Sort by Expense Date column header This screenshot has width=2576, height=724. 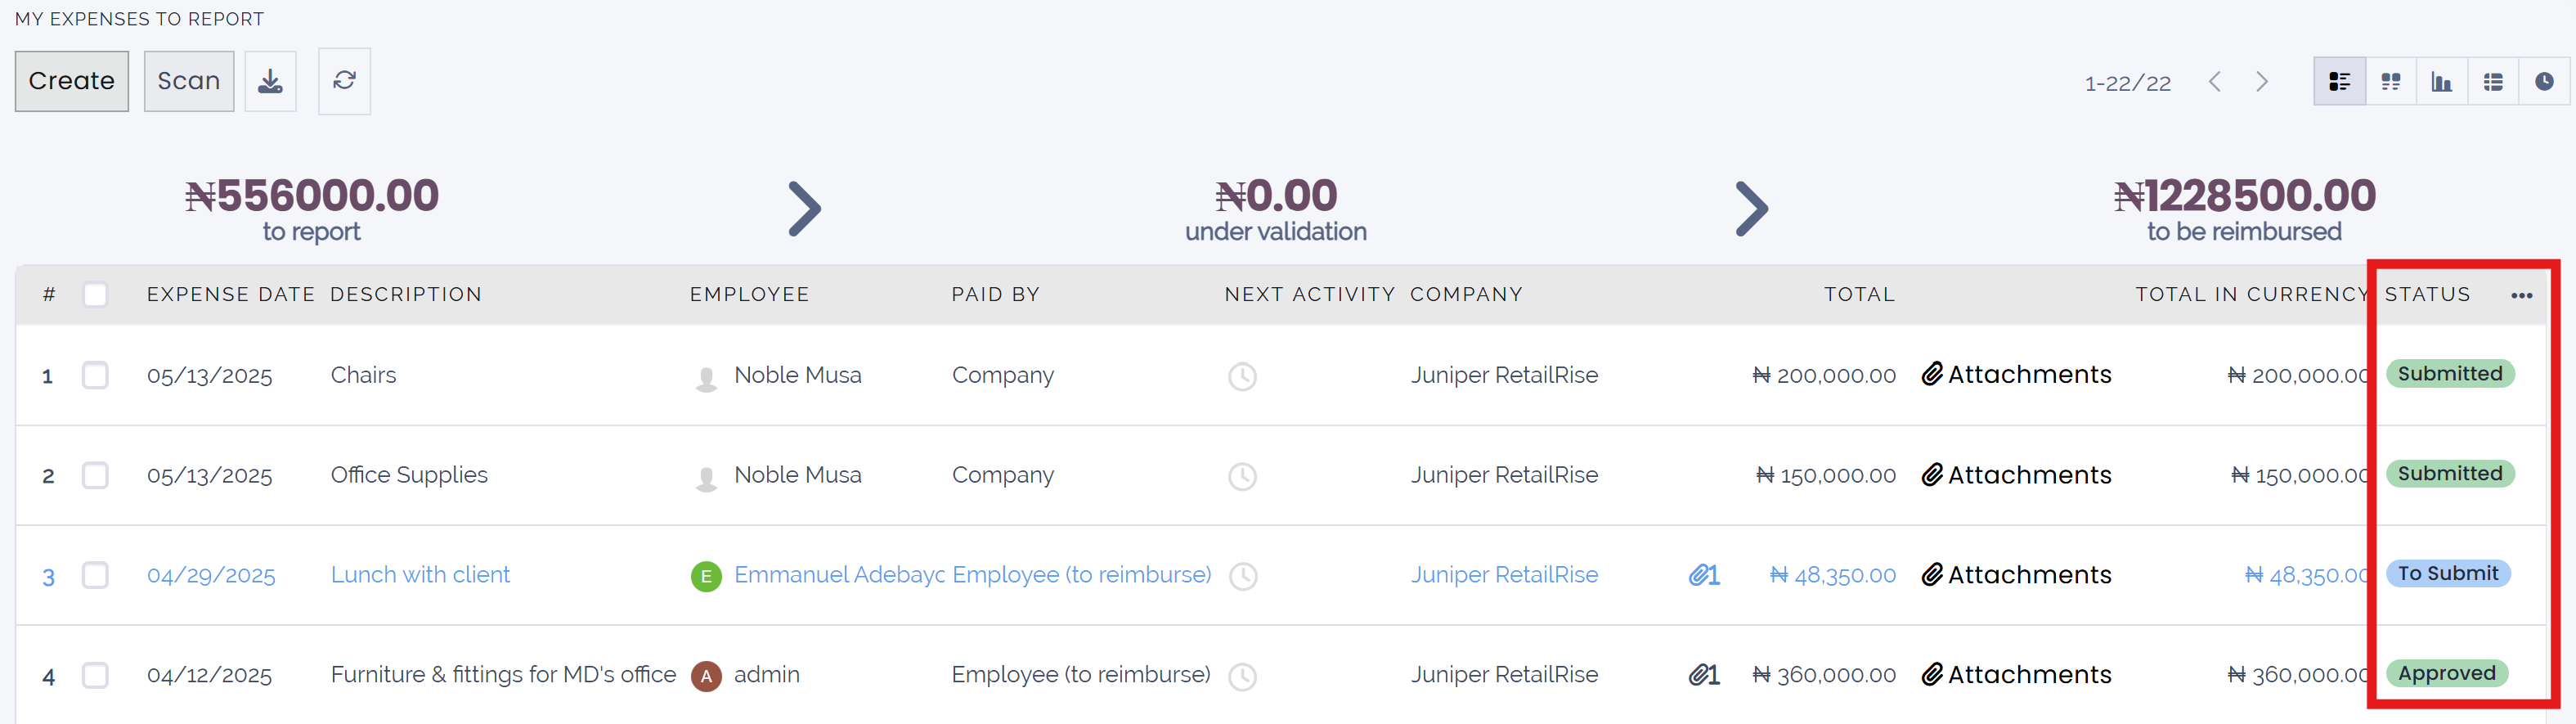coord(230,295)
